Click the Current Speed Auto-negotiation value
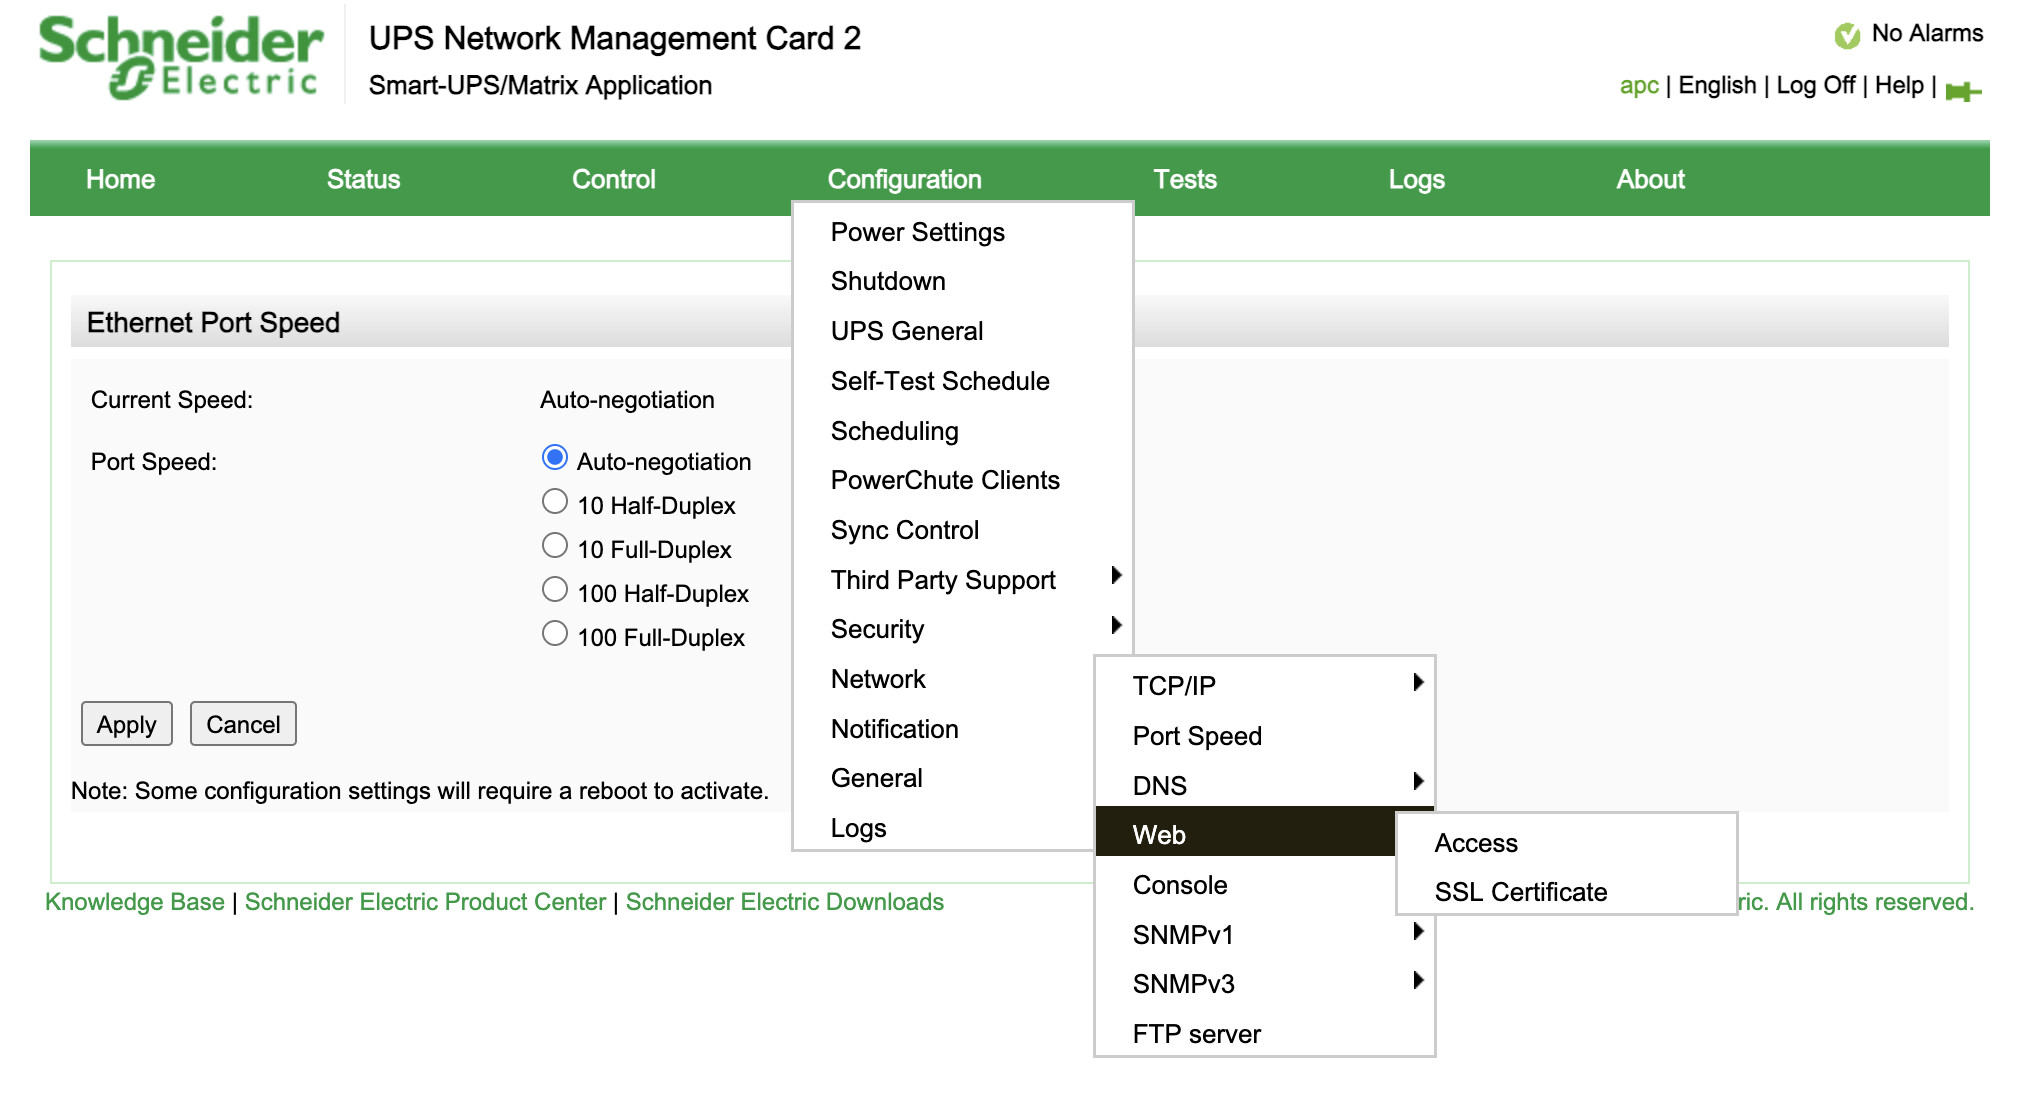Viewport: 2042px width, 1106px height. [627, 400]
